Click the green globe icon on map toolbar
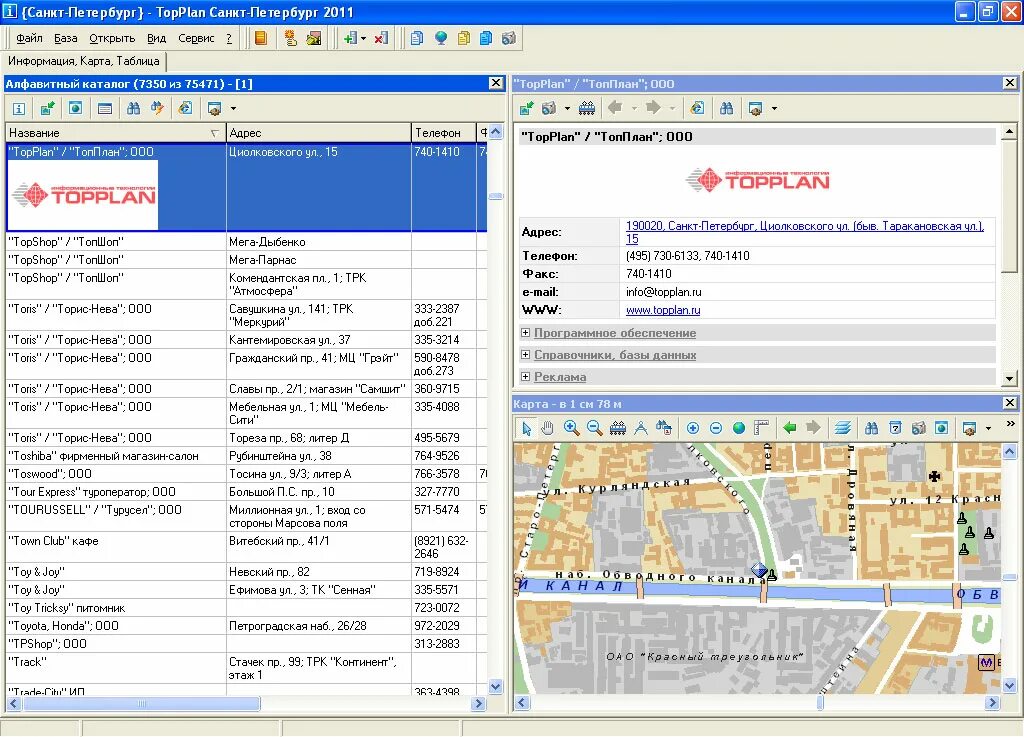Screen dimensions: 1024x737 click(x=739, y=428)
